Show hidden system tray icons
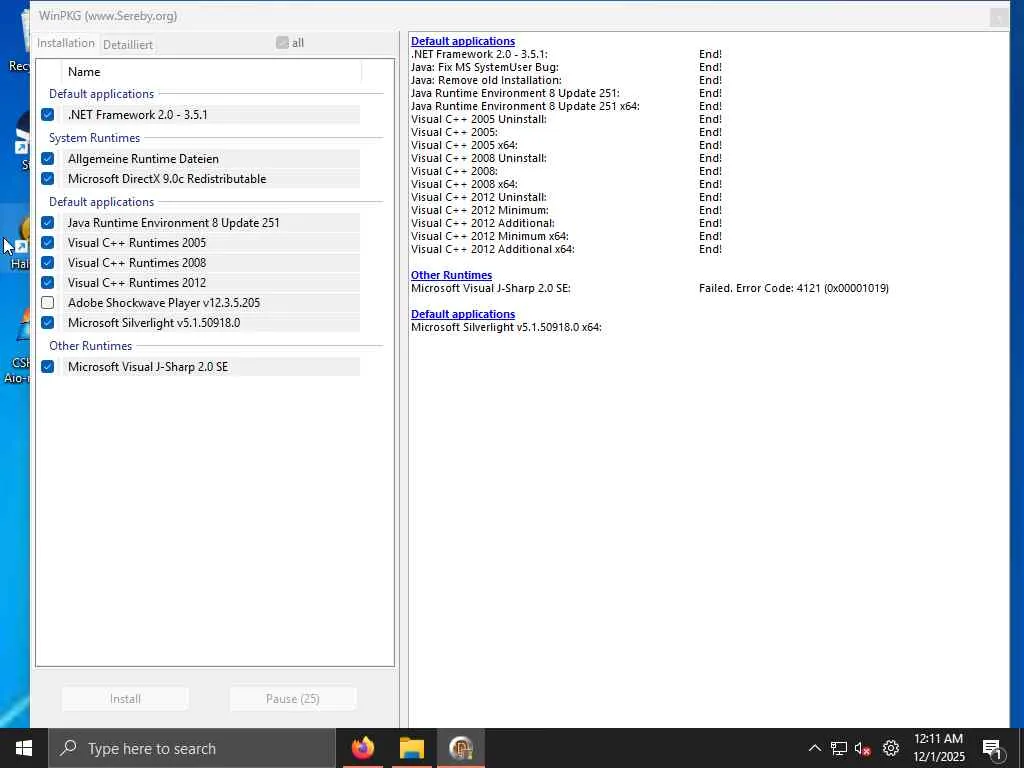 [814, 748]
